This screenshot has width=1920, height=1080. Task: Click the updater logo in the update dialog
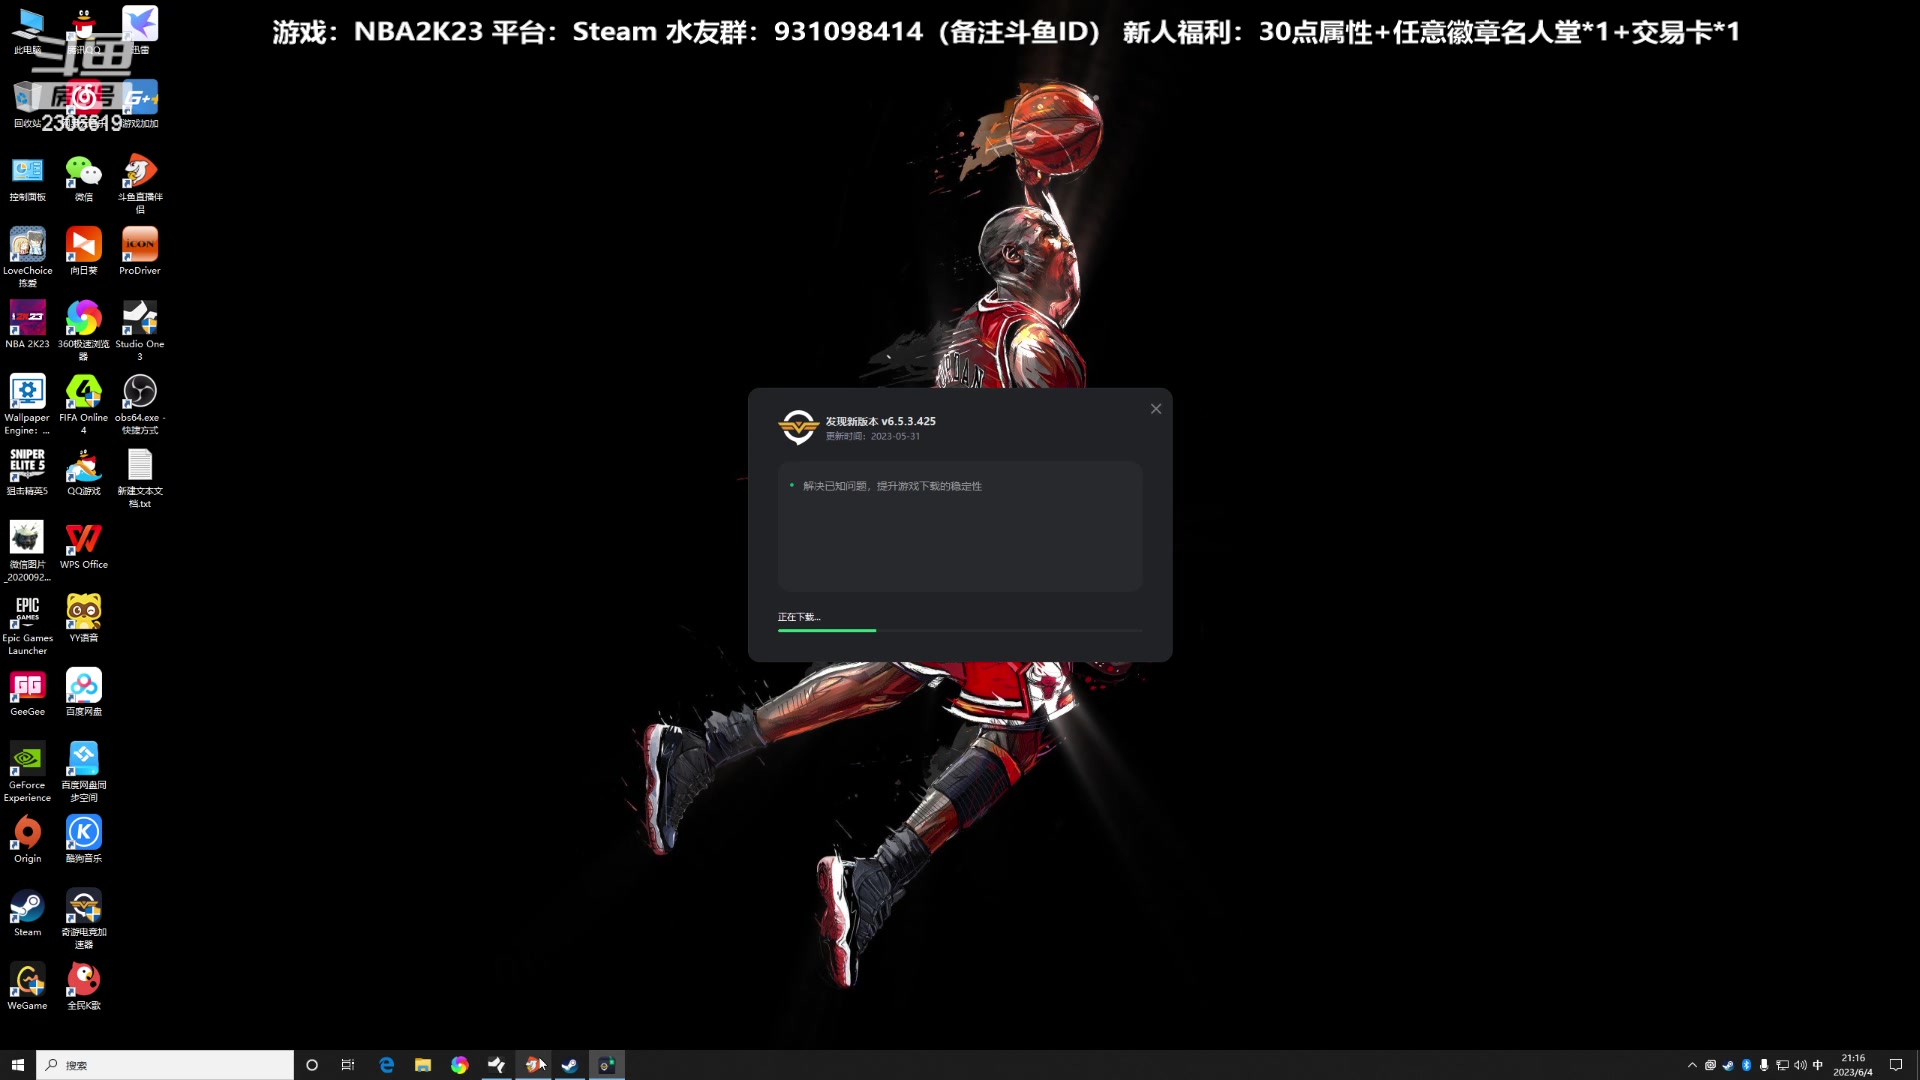coord(798,427)
